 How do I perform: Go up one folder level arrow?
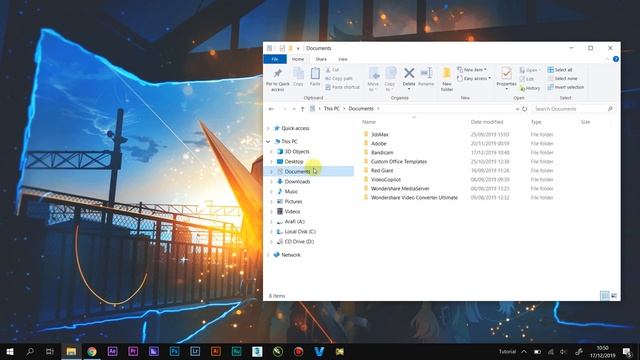click(x=302, y=109)
